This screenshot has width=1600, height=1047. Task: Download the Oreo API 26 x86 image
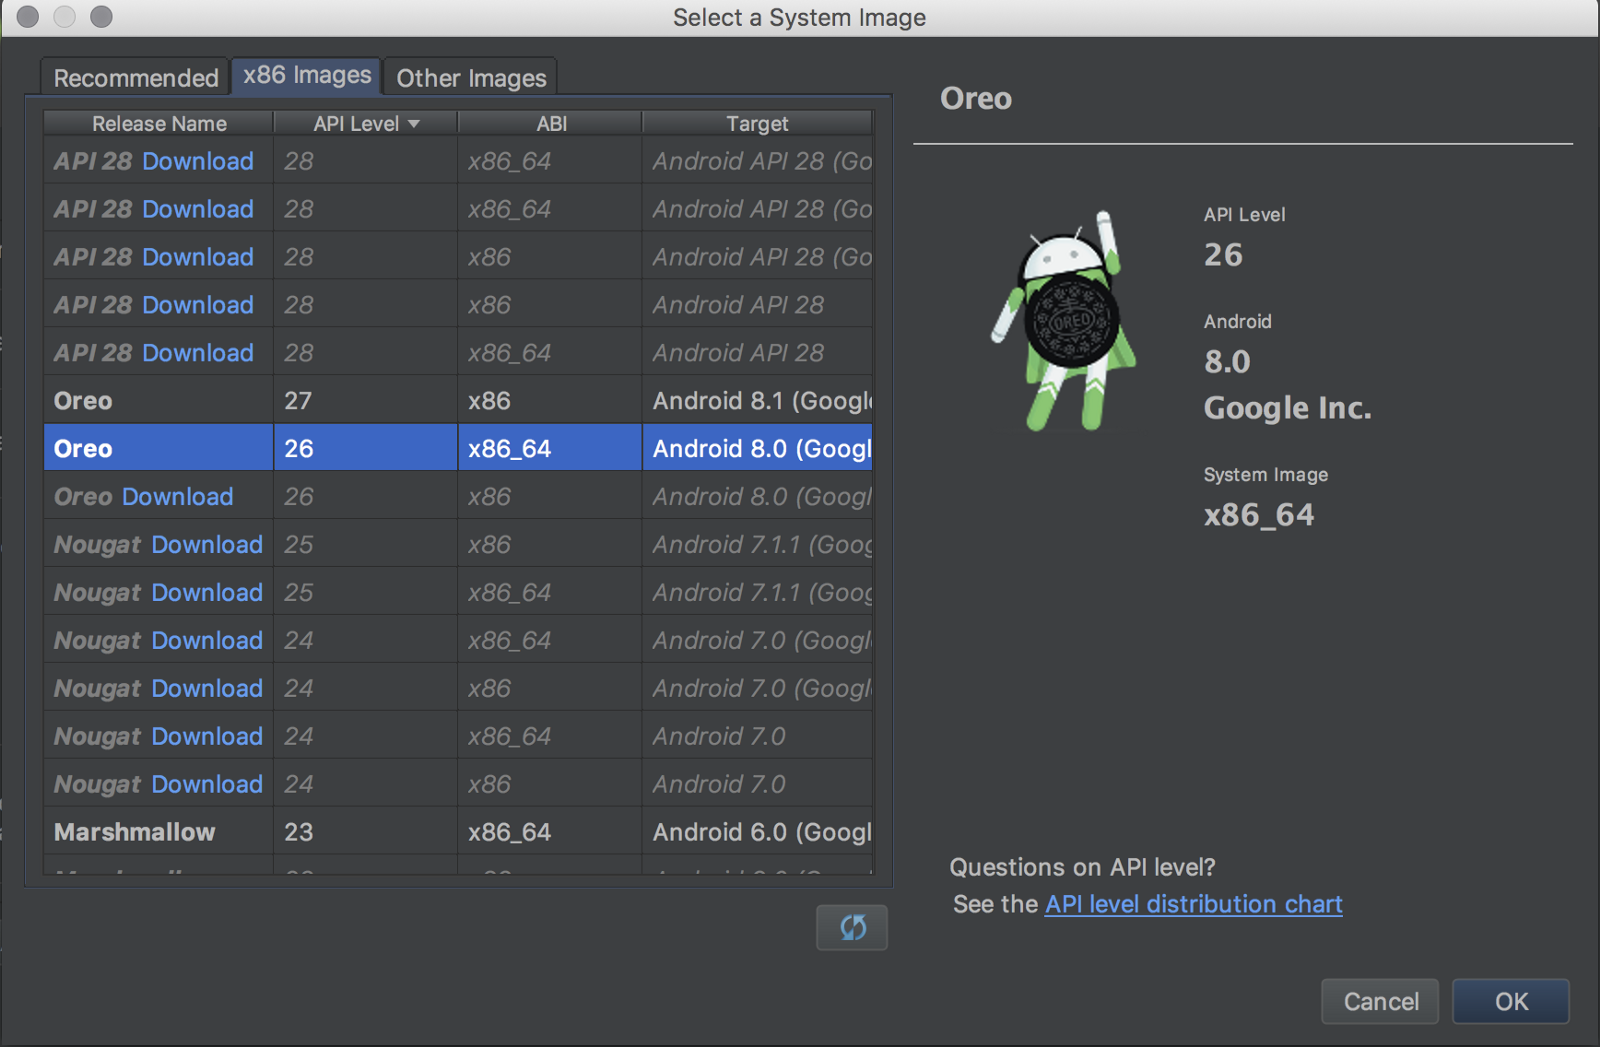coord(178,497)
